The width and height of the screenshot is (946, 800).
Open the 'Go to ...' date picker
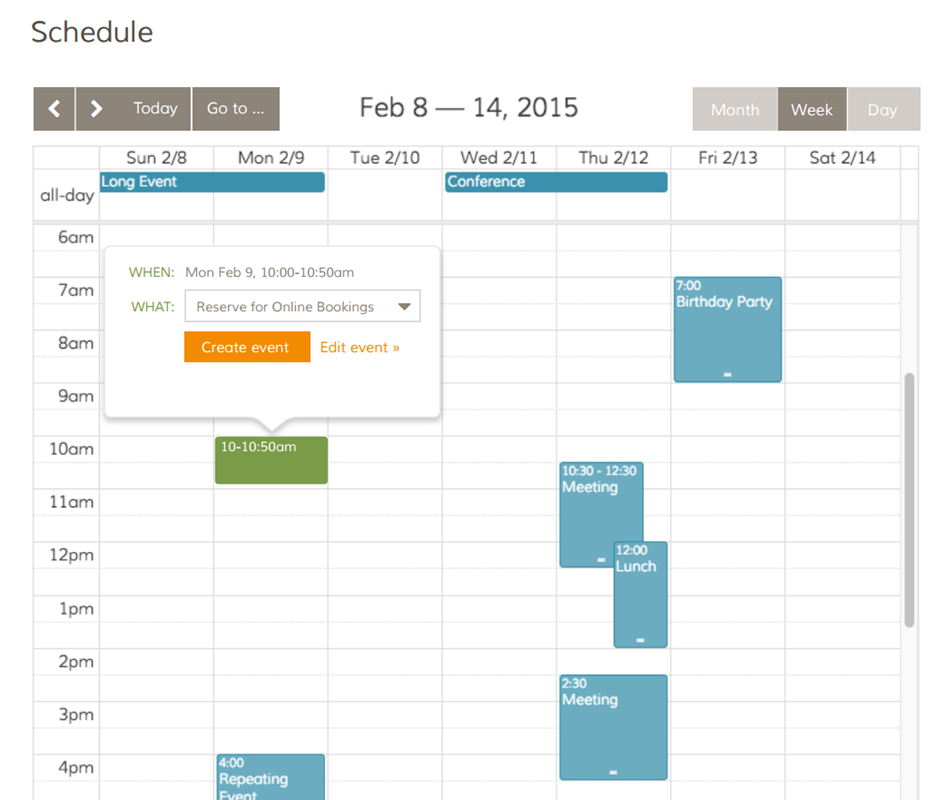point(236,109)
